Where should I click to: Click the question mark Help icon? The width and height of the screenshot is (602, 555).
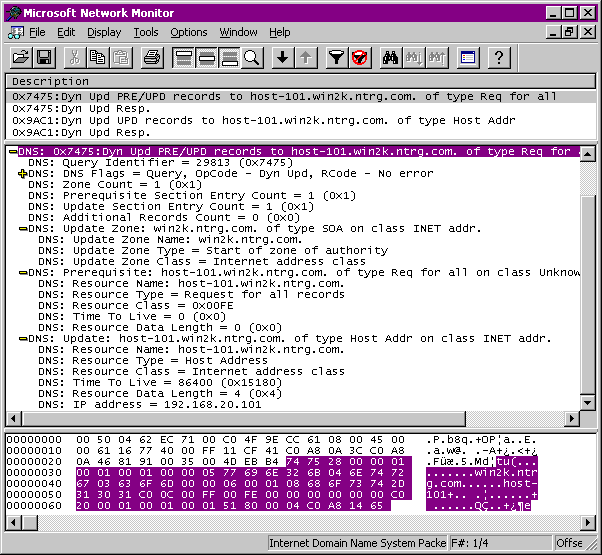pyautogui.click(x=499, y=58)
